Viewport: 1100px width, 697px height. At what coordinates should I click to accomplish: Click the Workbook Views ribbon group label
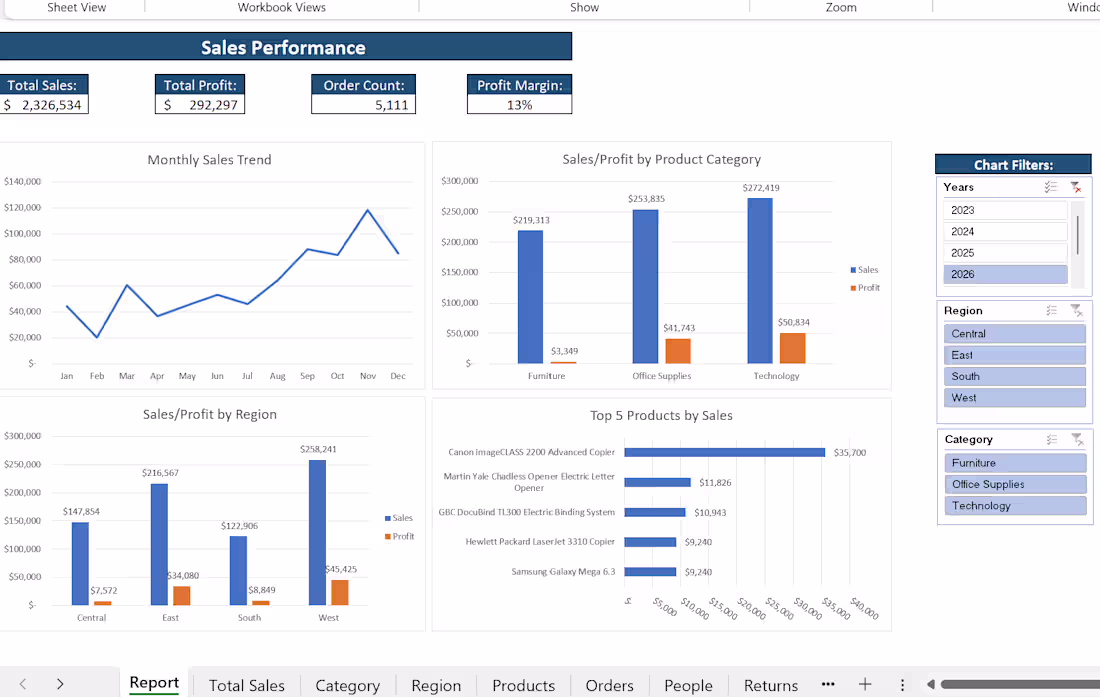click(281, 7)
